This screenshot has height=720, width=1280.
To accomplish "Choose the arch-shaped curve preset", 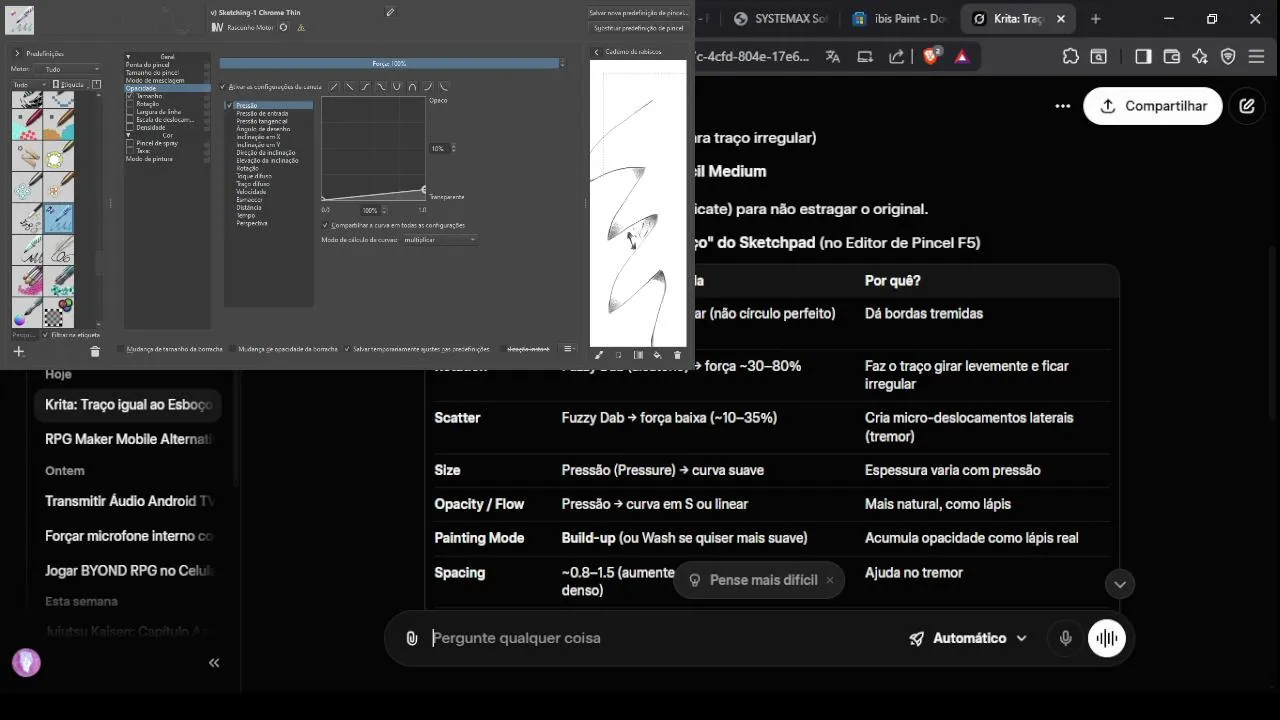I will [x=412, y=87].
